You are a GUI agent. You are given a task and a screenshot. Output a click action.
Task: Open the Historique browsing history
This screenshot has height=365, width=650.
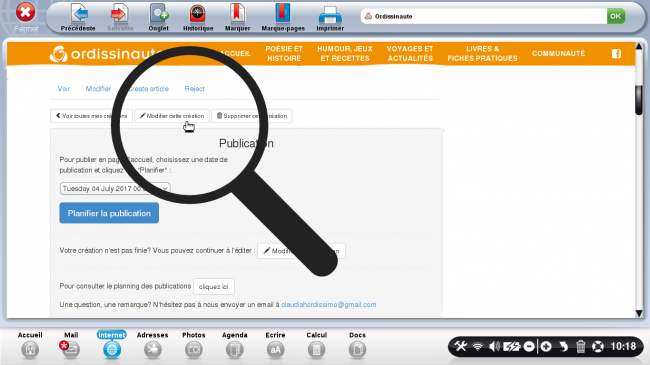click(x=198, y=17)
